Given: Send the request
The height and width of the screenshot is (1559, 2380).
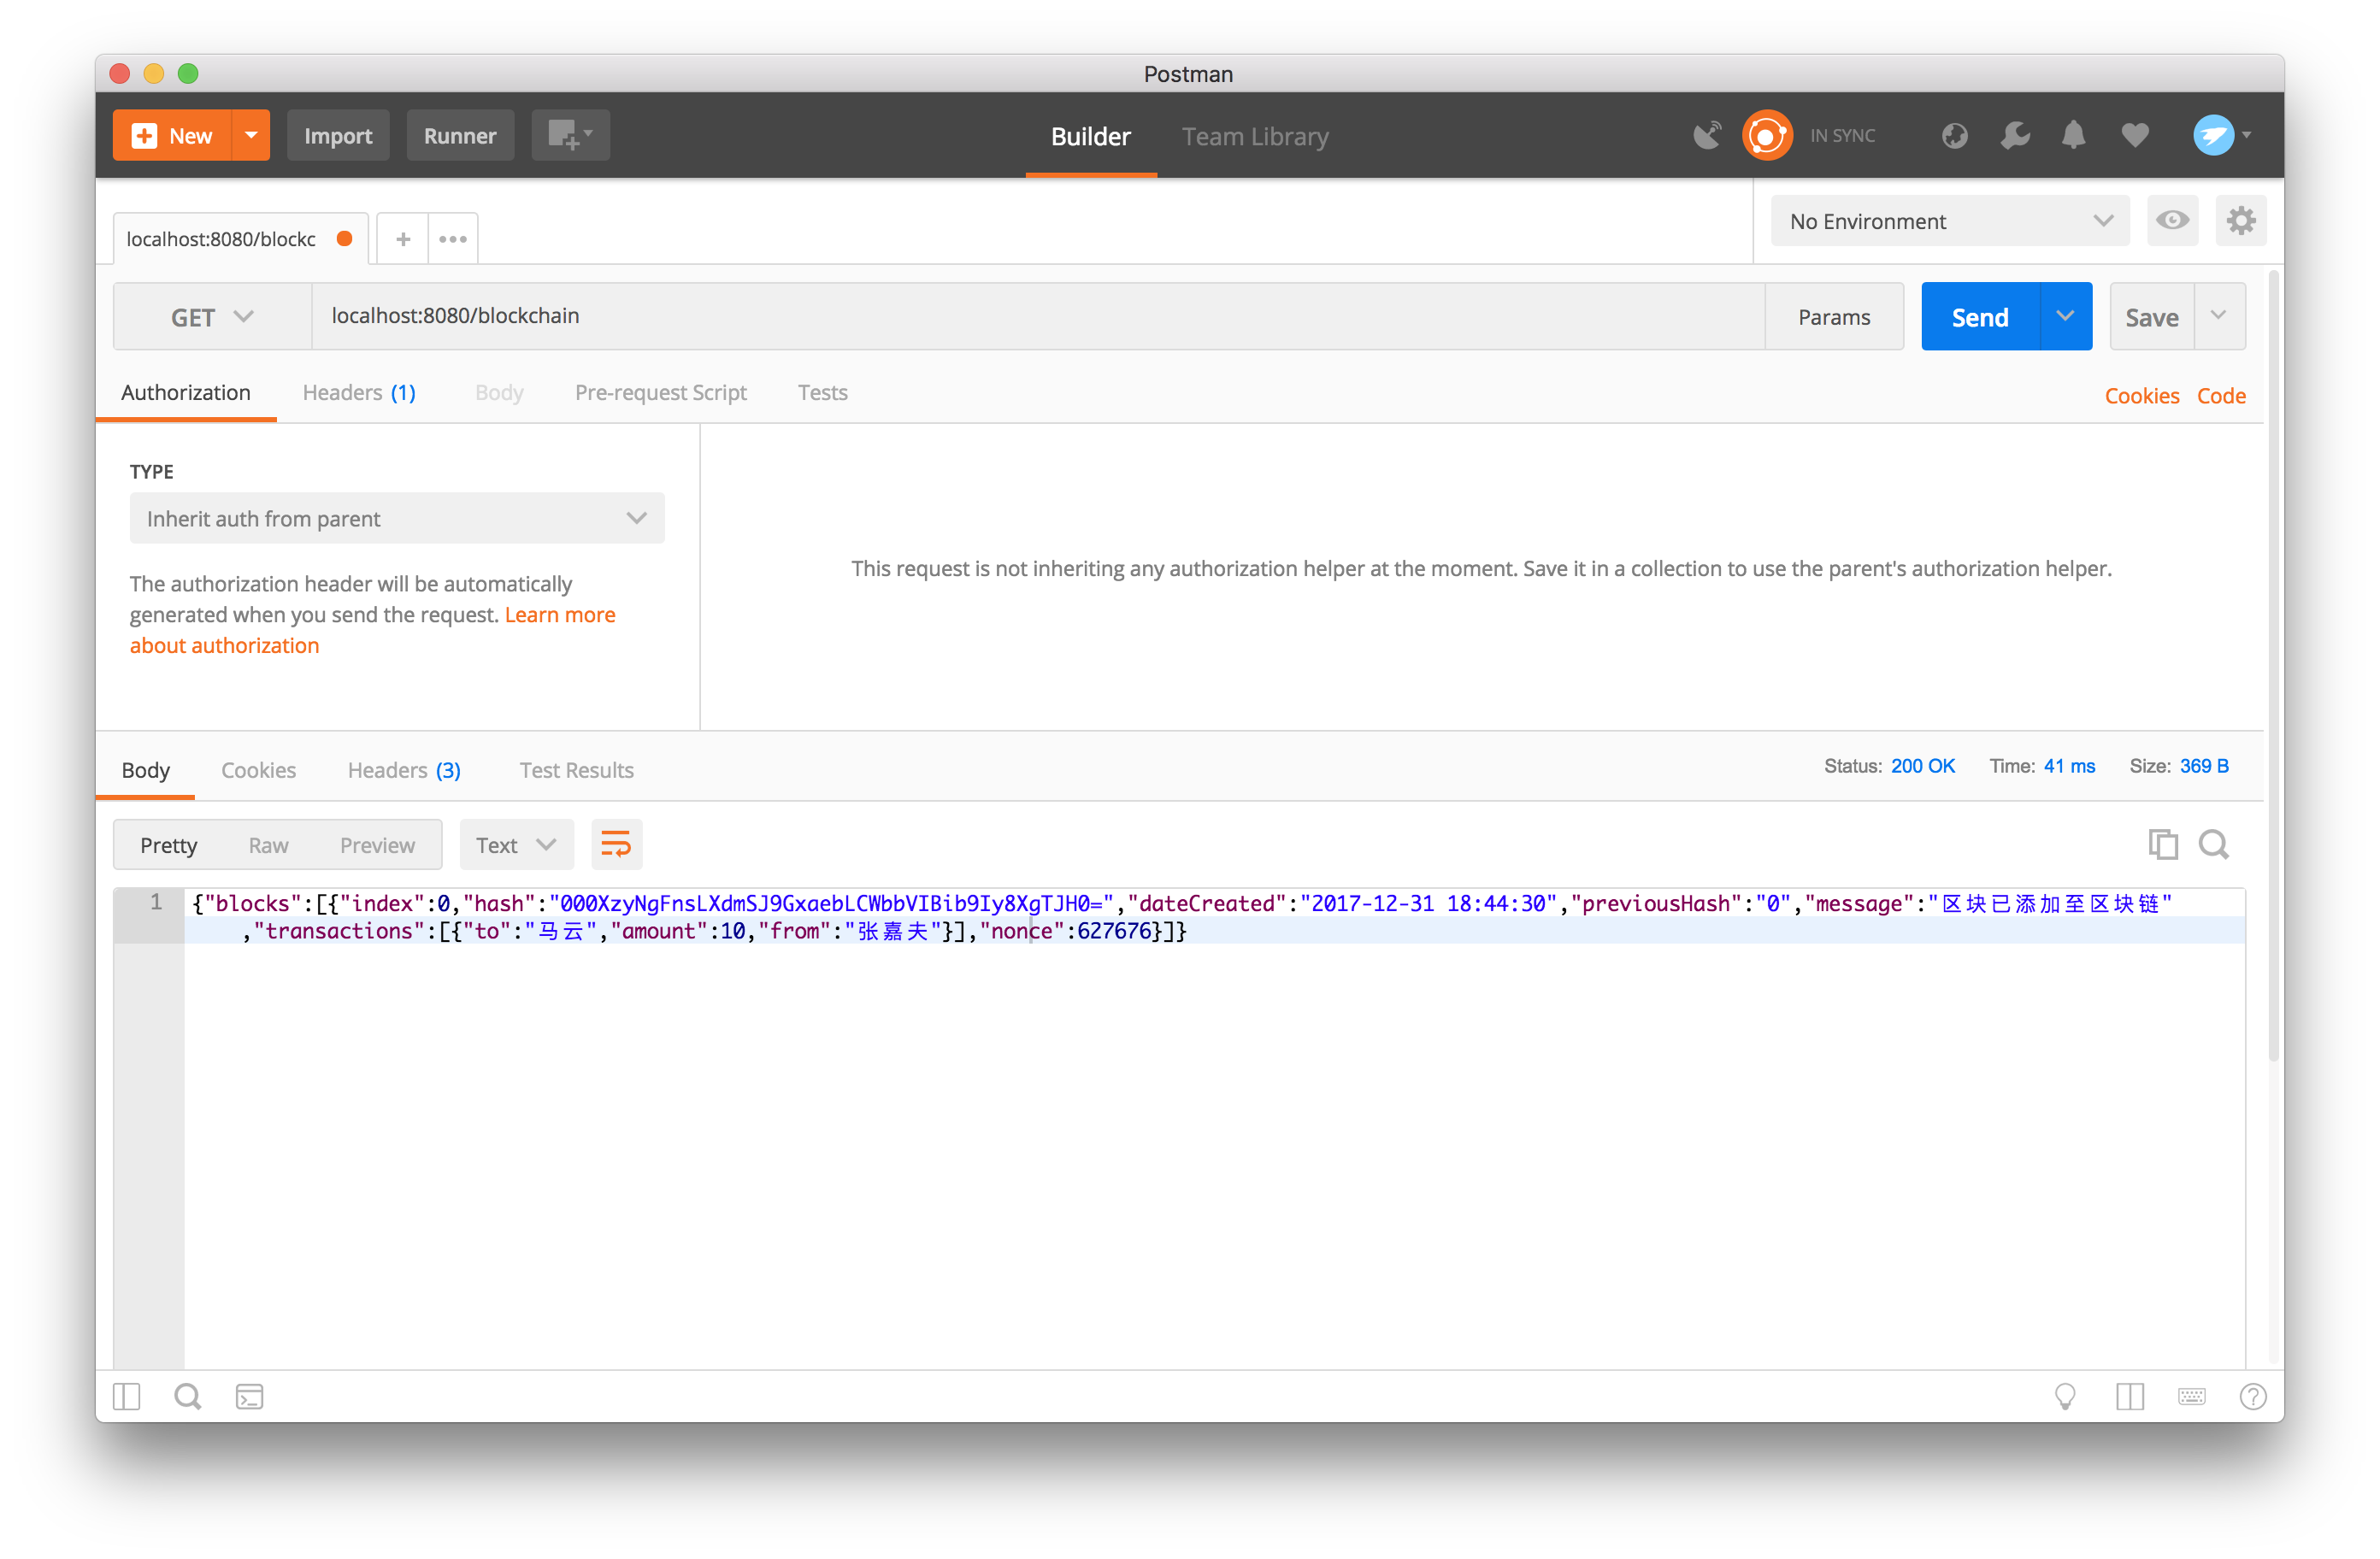Looking at the screenshot, I should pos(1980,317).
